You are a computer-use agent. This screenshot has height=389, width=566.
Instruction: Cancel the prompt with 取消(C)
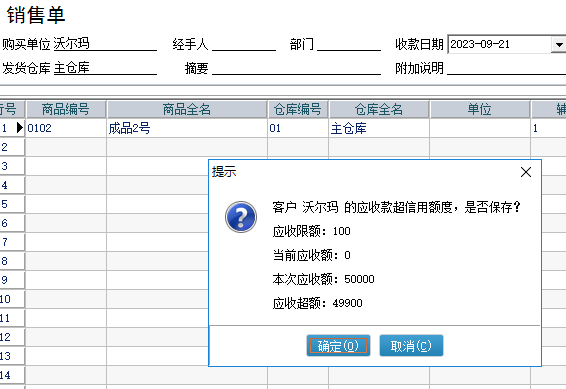[411, 346]
